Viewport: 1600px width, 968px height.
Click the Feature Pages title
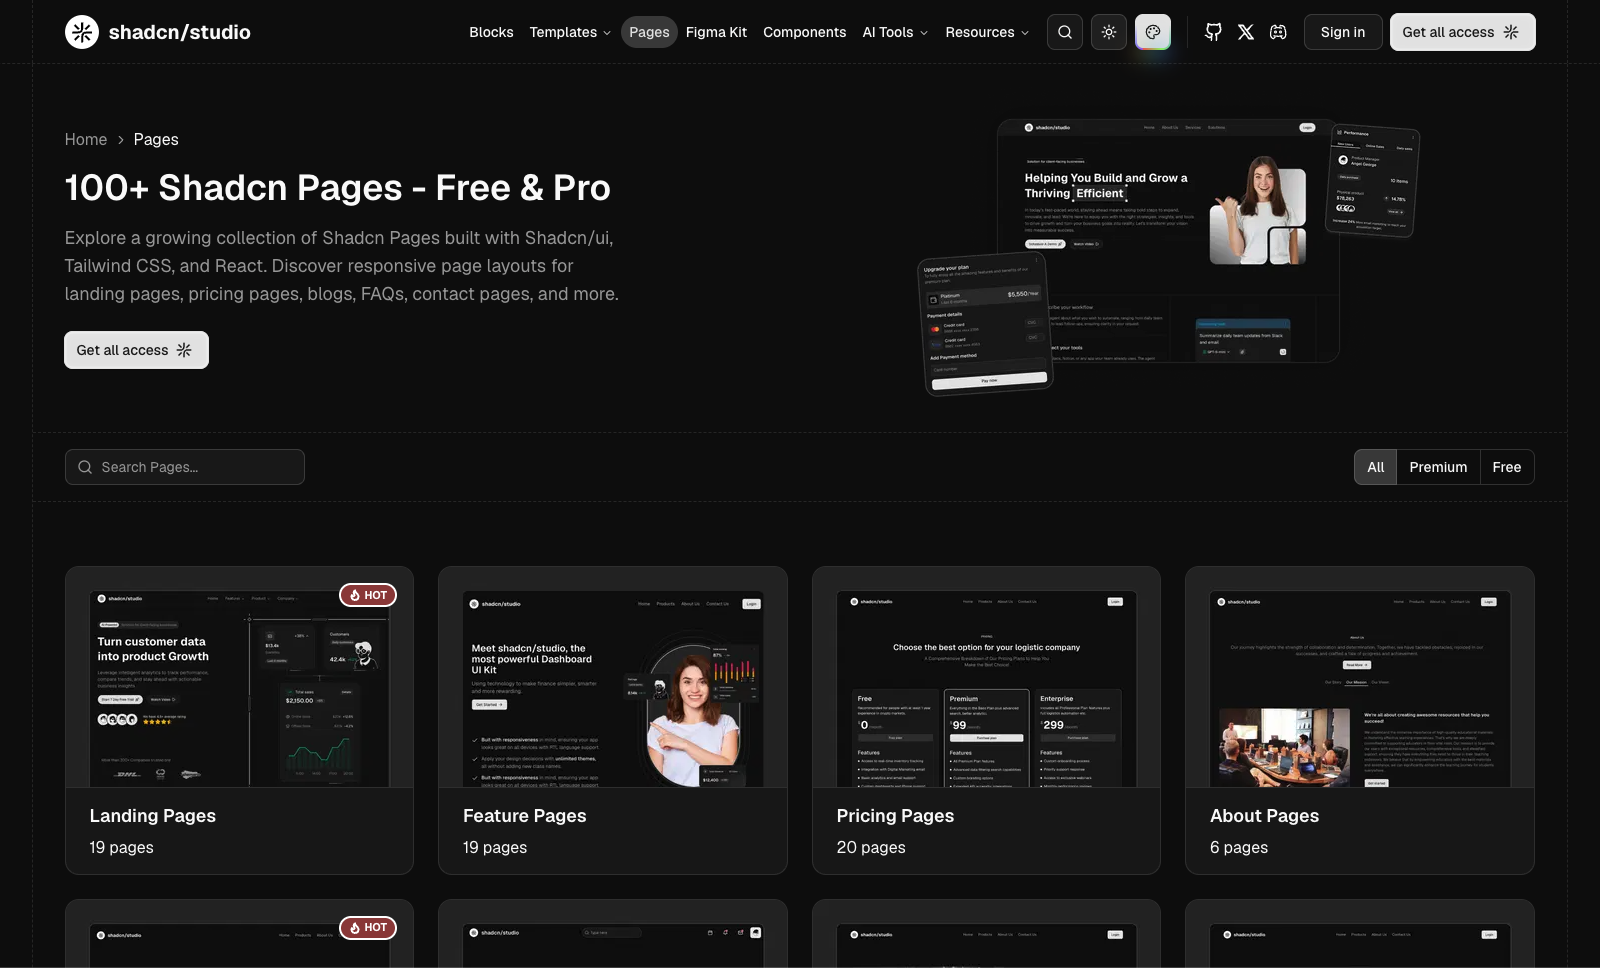[x=525, y=816]
